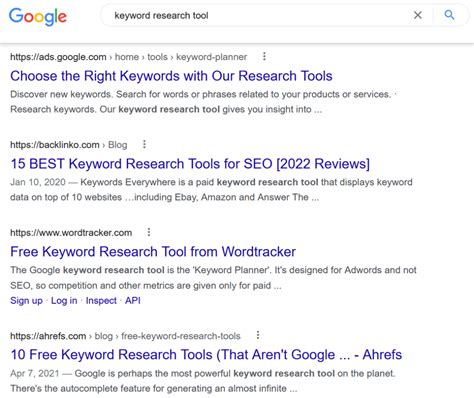Click the https://ahrefs.com blog URL breadcrumb
This screenshot has width=474, height=398.
125,336
